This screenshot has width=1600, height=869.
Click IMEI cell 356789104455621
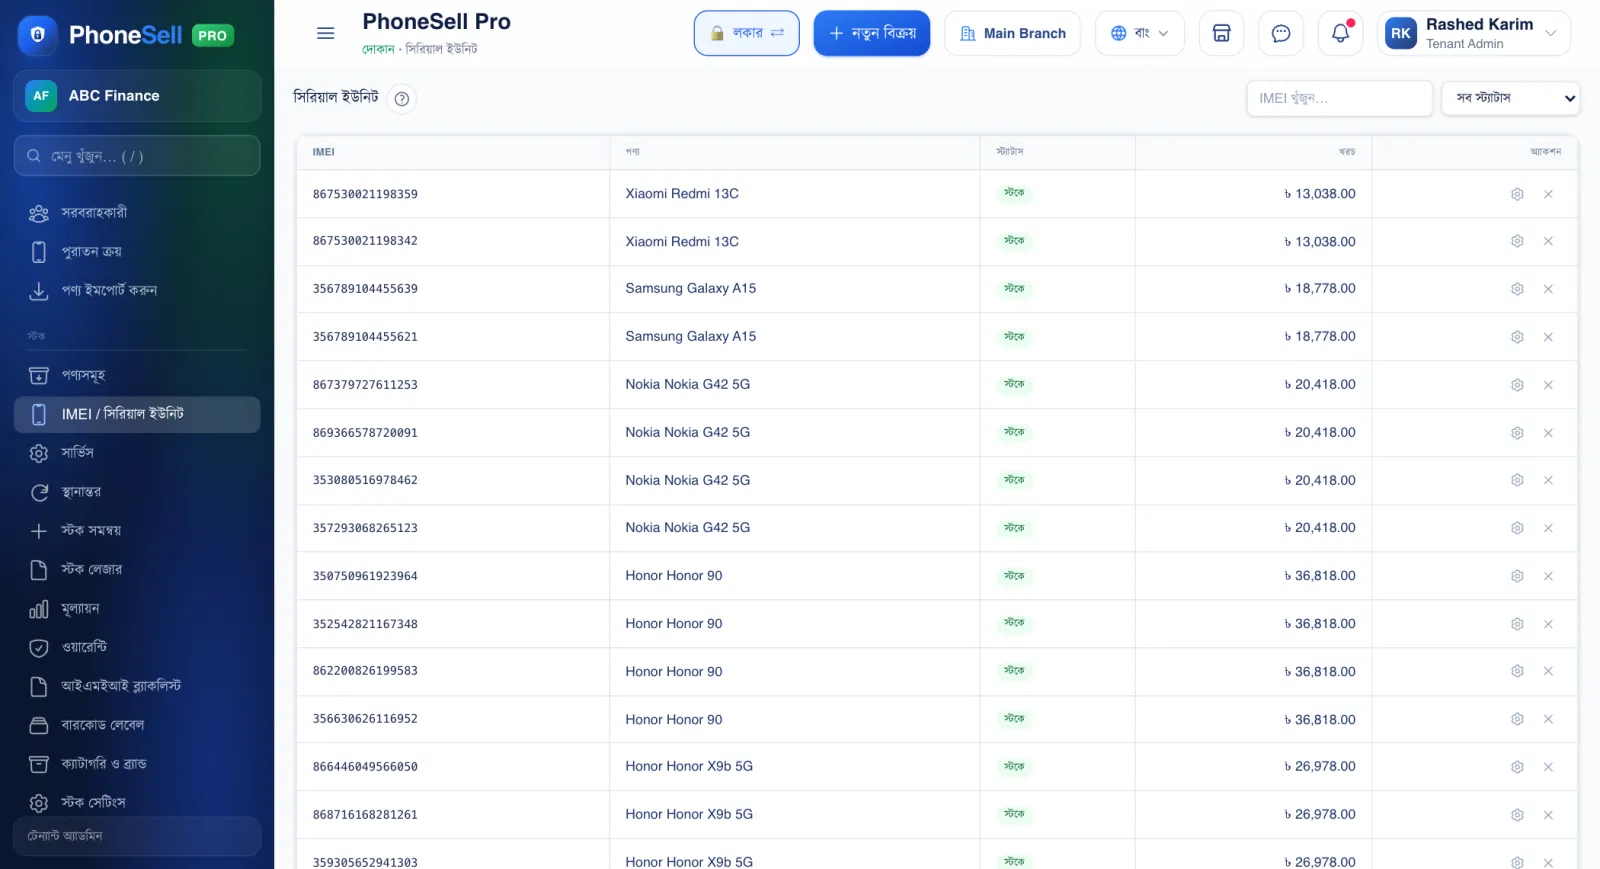click(x=365, y=337)
